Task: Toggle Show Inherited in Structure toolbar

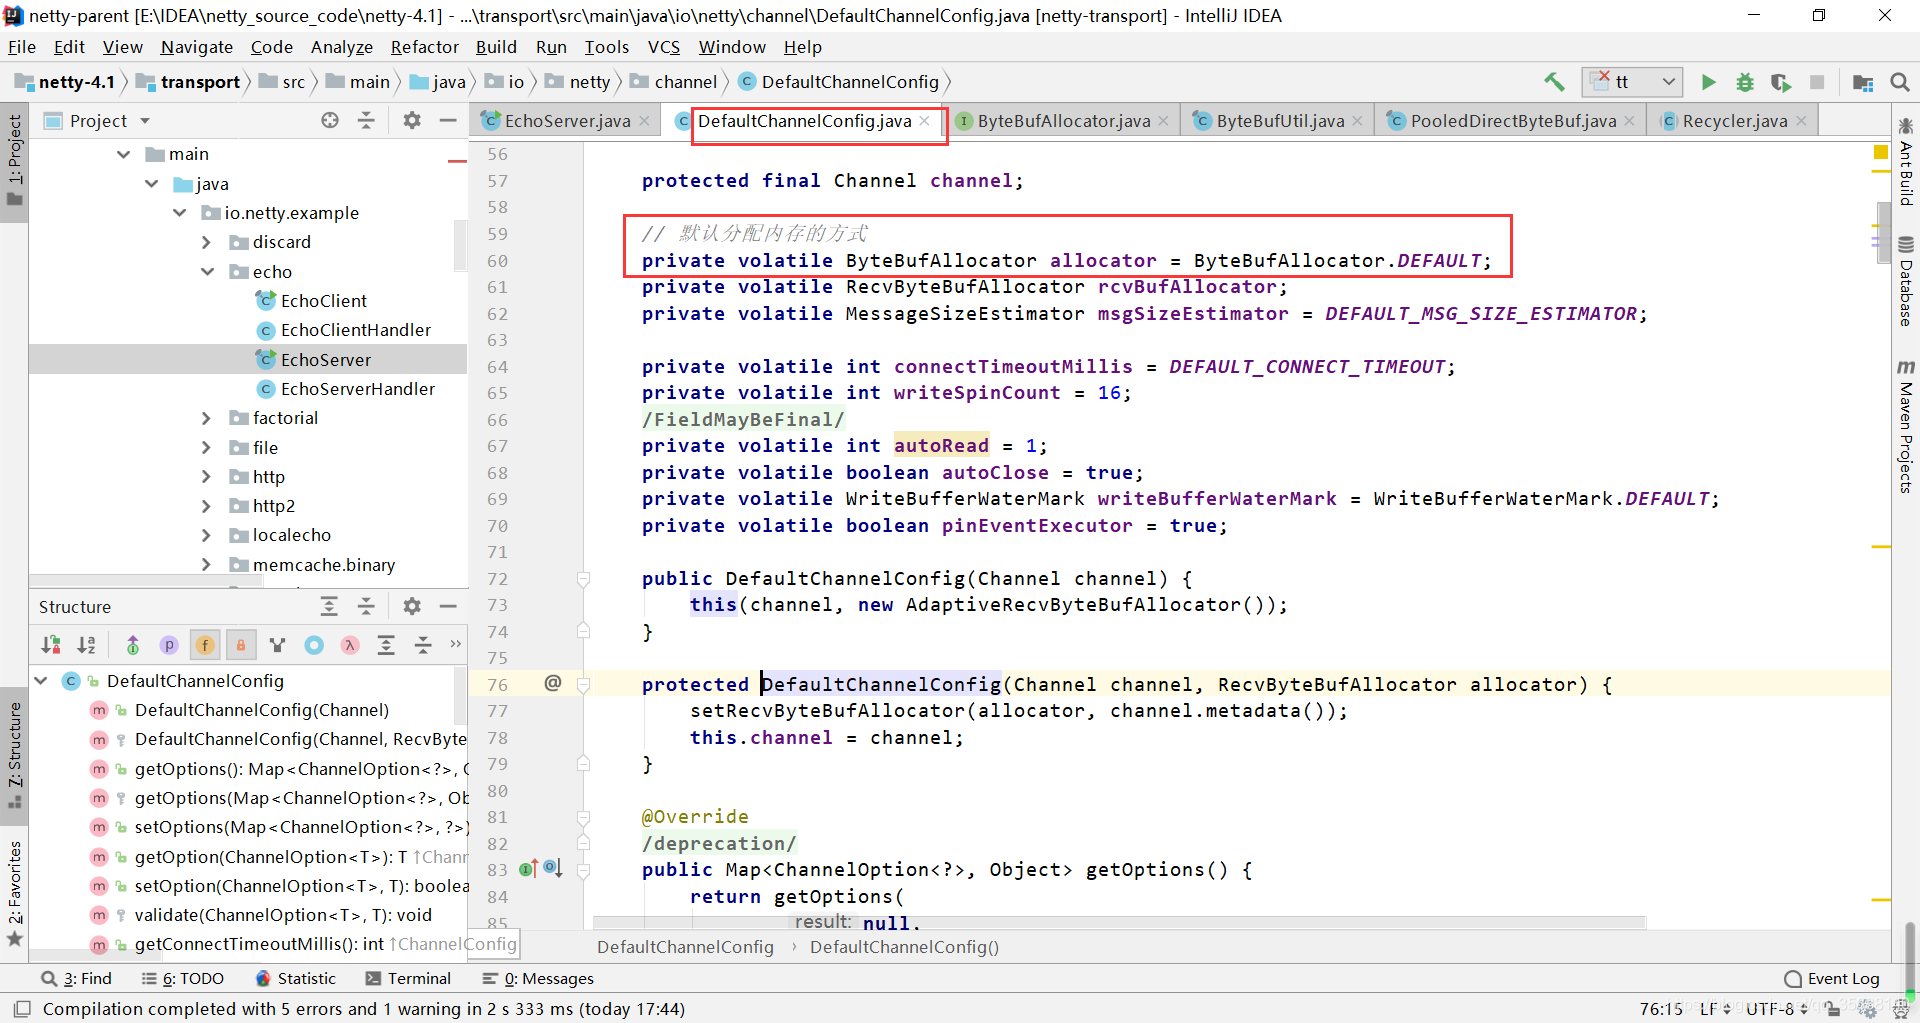Action: (x=132, y=645)
